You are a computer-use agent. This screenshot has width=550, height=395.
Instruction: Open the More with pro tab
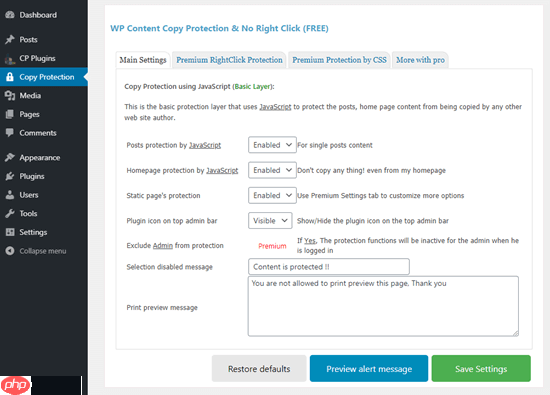(420, 60)
